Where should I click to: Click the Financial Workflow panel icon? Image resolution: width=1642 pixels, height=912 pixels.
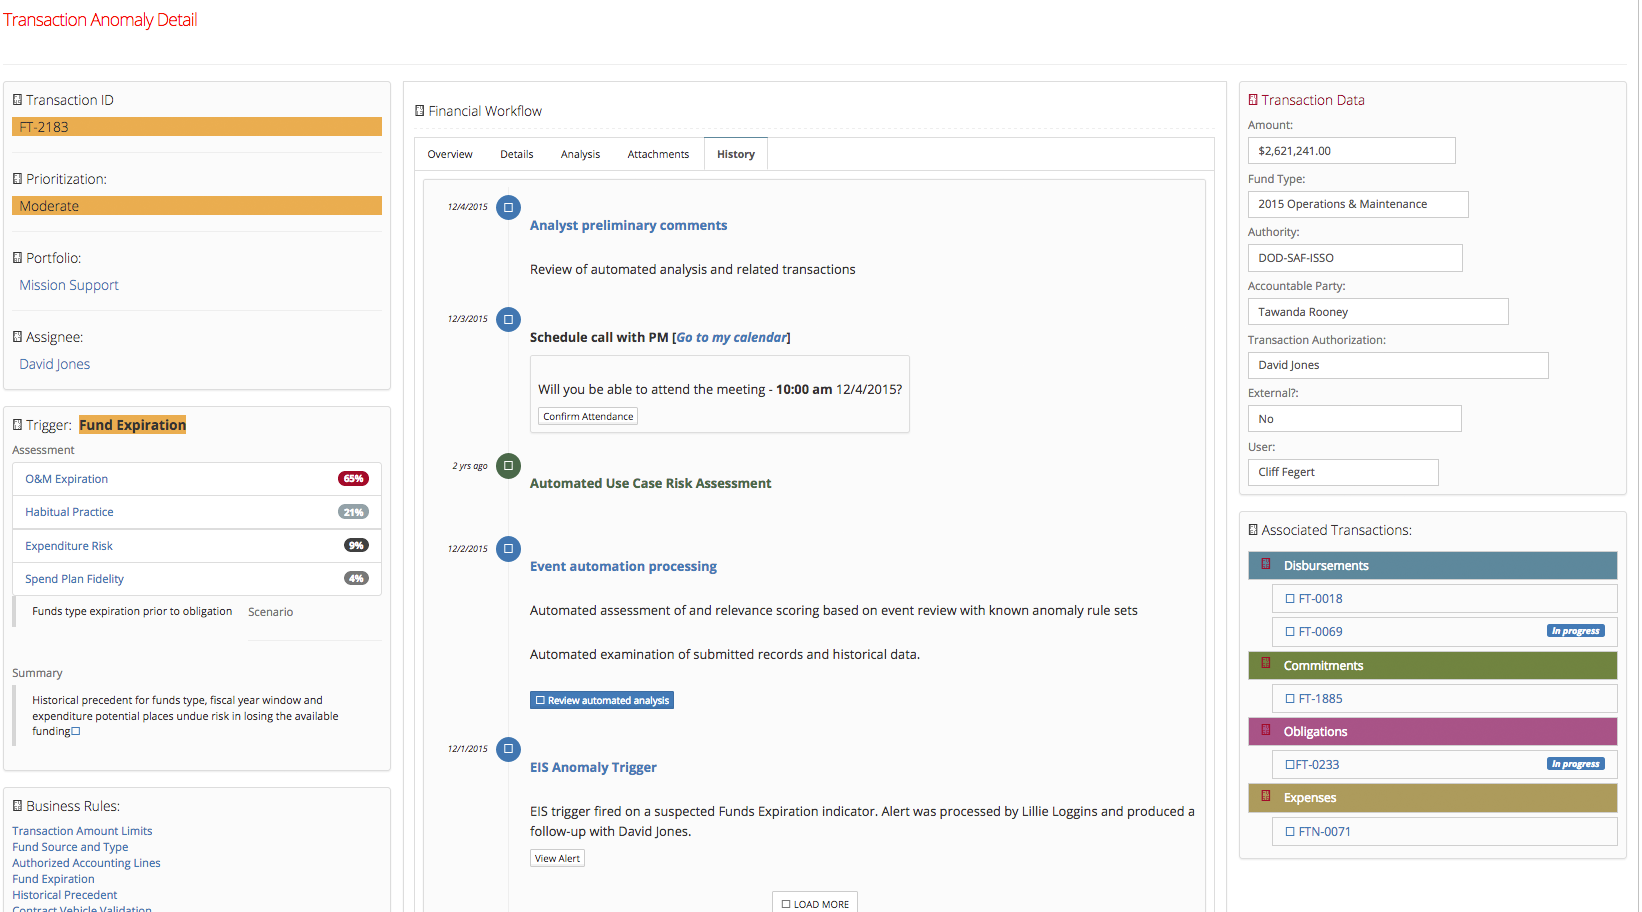pos(420,111)
